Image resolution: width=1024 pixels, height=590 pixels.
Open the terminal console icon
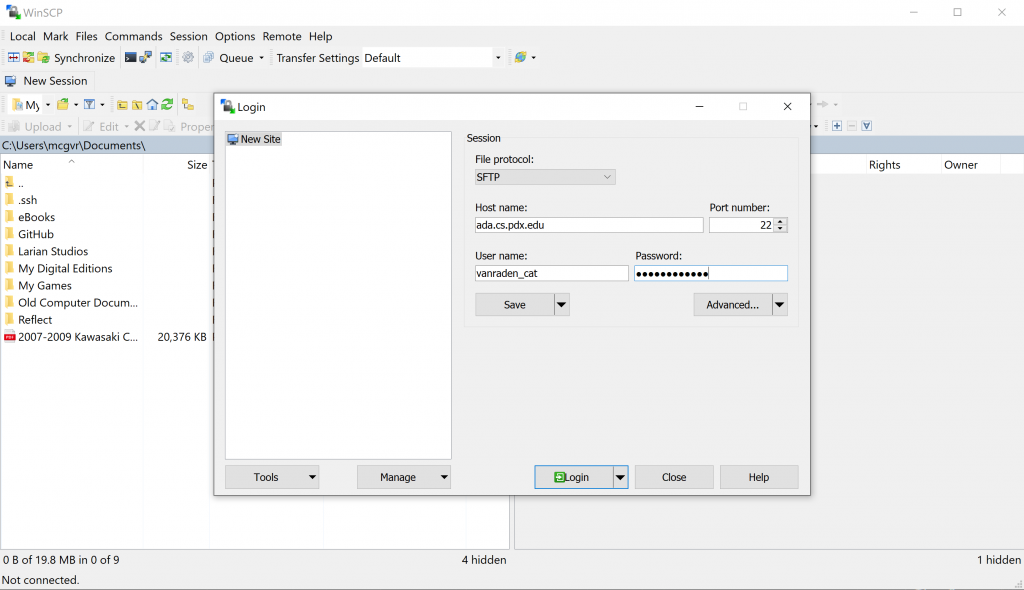tap(131, 57)
